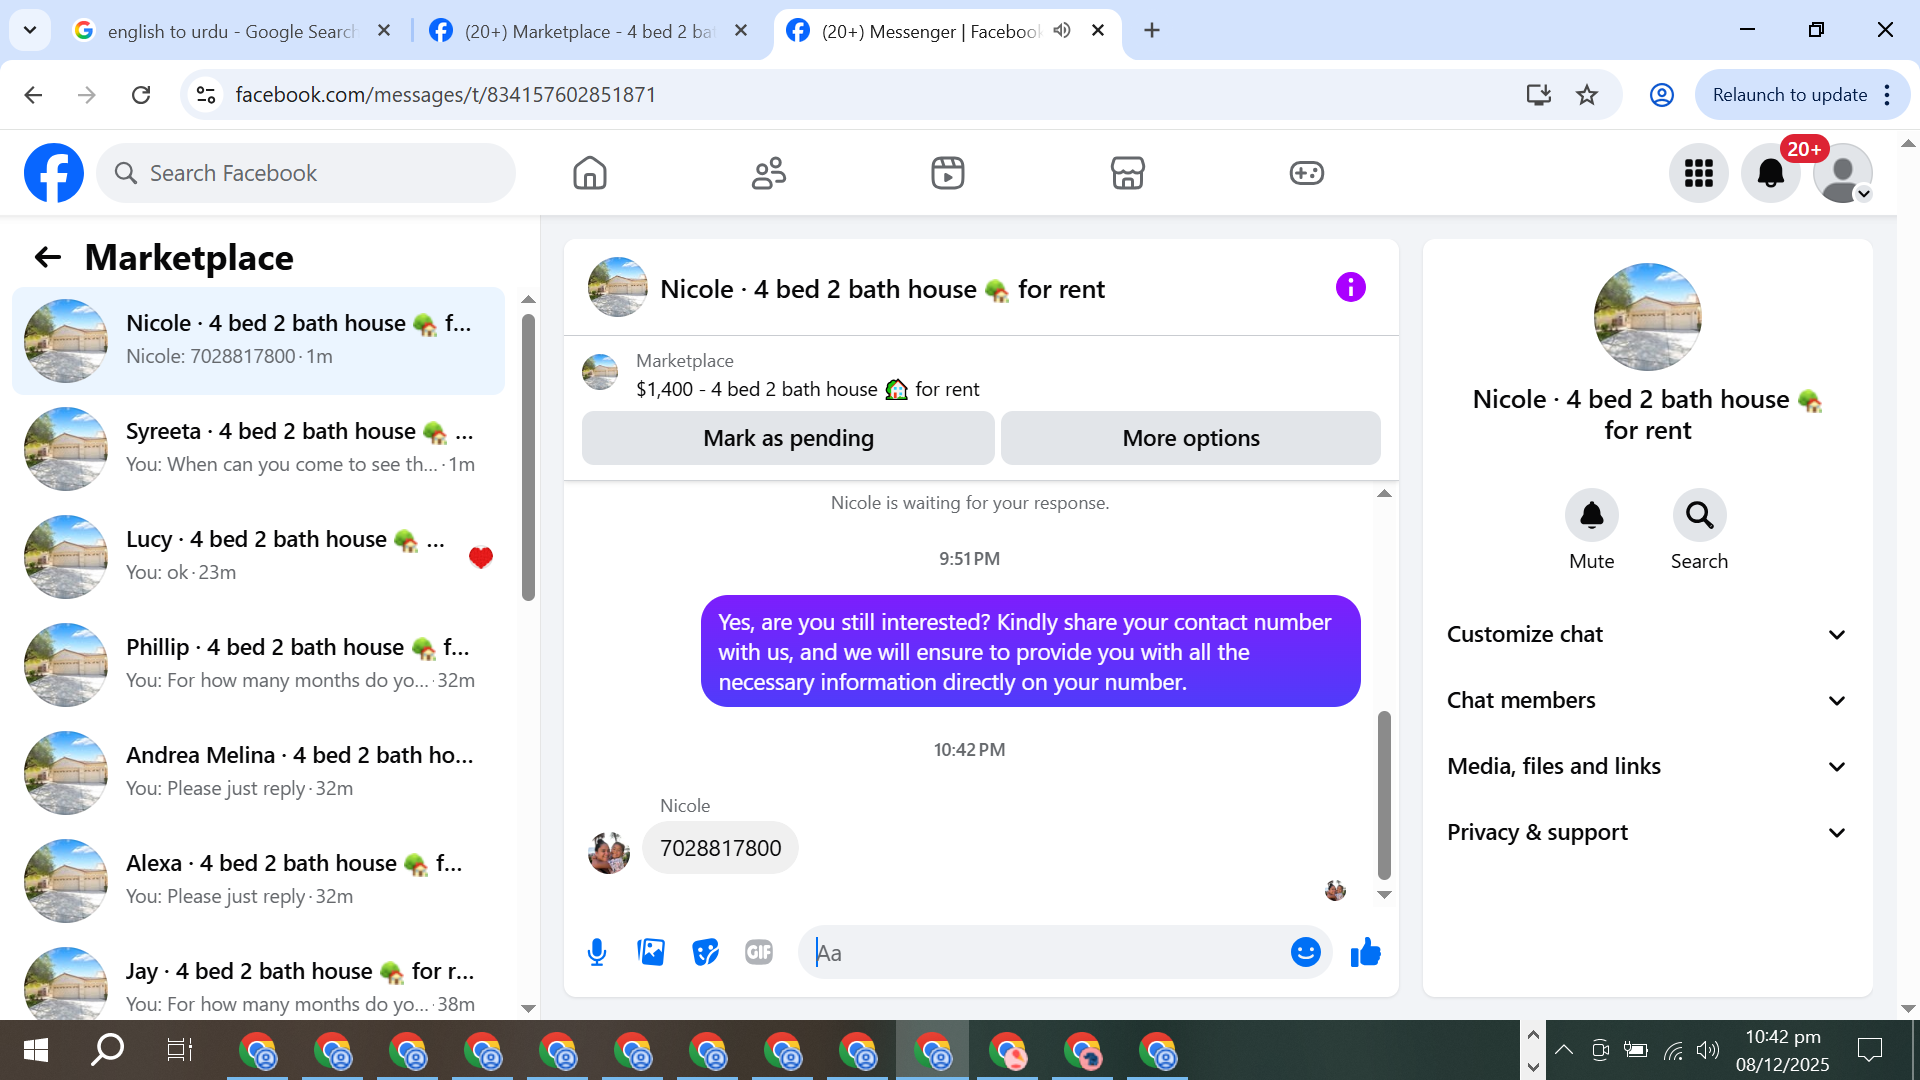Click the conversation list scrollbar

(x=529, y=458)
